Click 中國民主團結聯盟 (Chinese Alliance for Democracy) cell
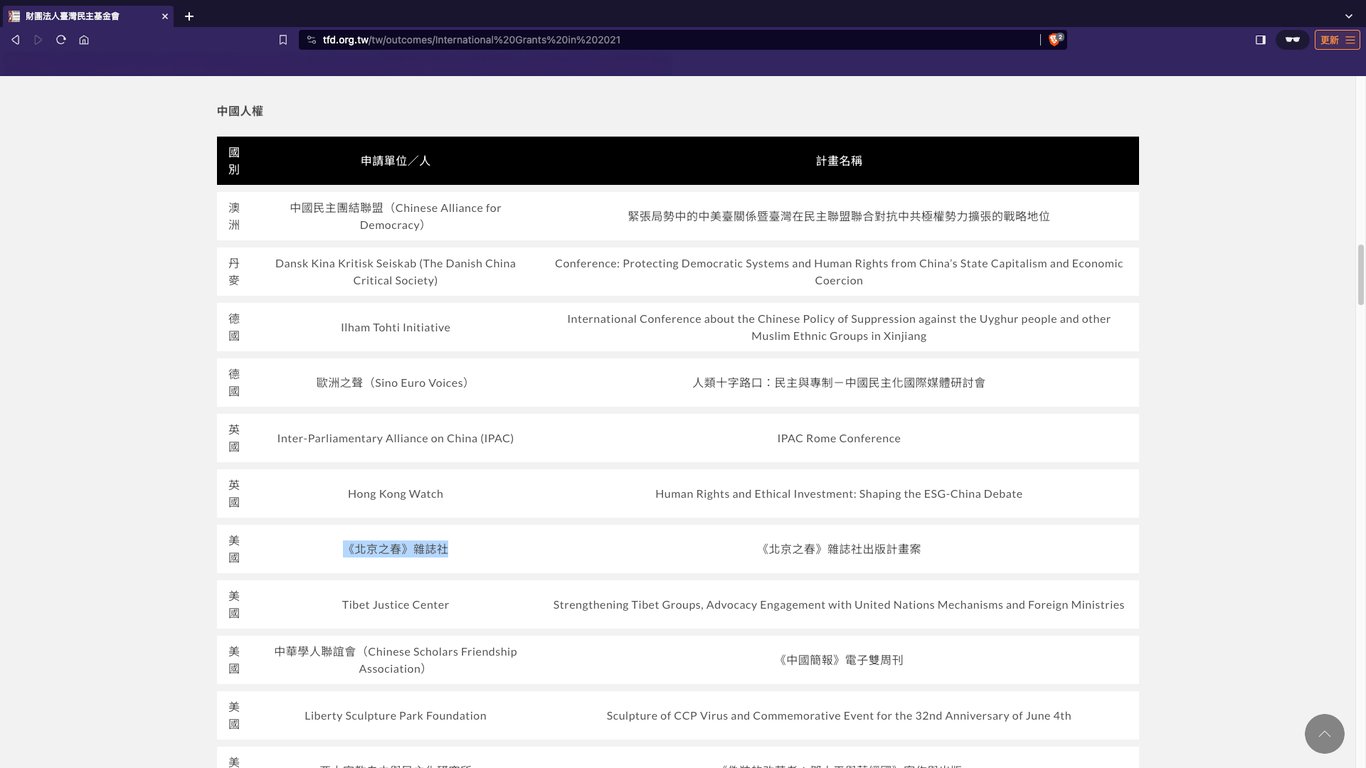This screenshot has height=768, width=1366. point(395,216)
